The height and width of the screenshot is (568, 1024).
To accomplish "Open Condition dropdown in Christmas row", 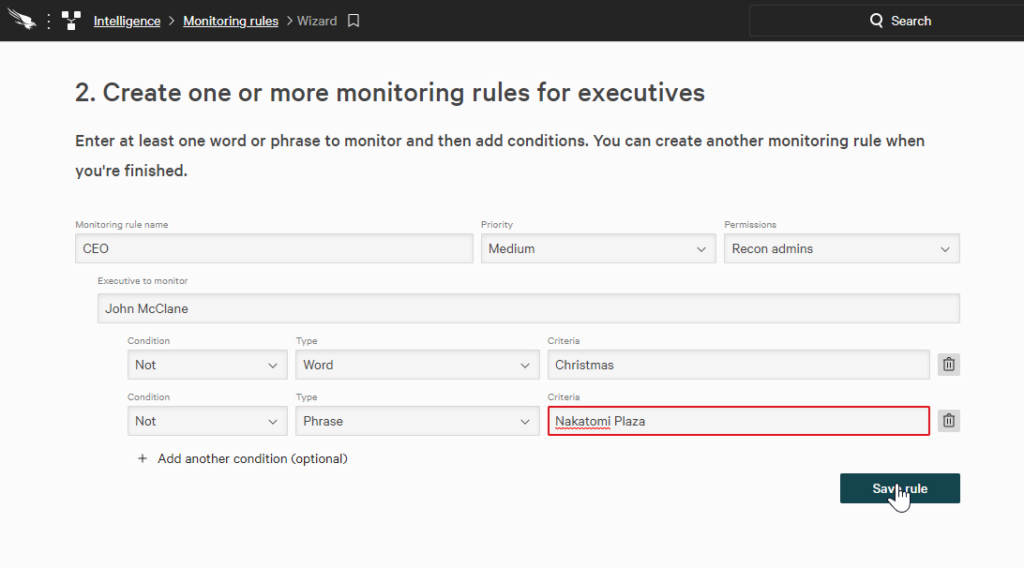I will coord(207,365).
